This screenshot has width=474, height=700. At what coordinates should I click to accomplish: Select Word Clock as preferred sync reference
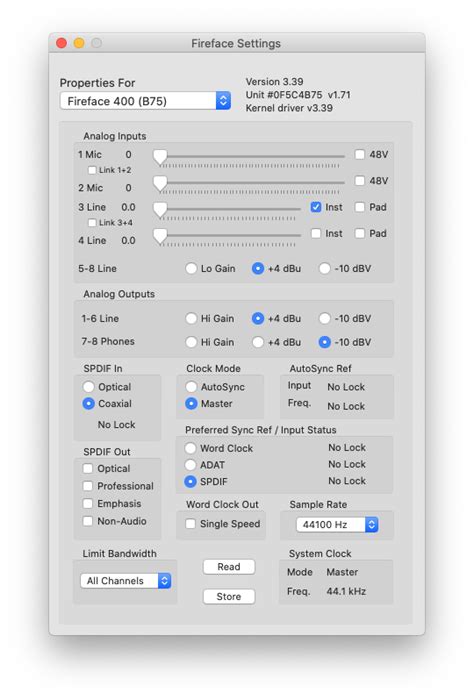click(x=191, y=448)
